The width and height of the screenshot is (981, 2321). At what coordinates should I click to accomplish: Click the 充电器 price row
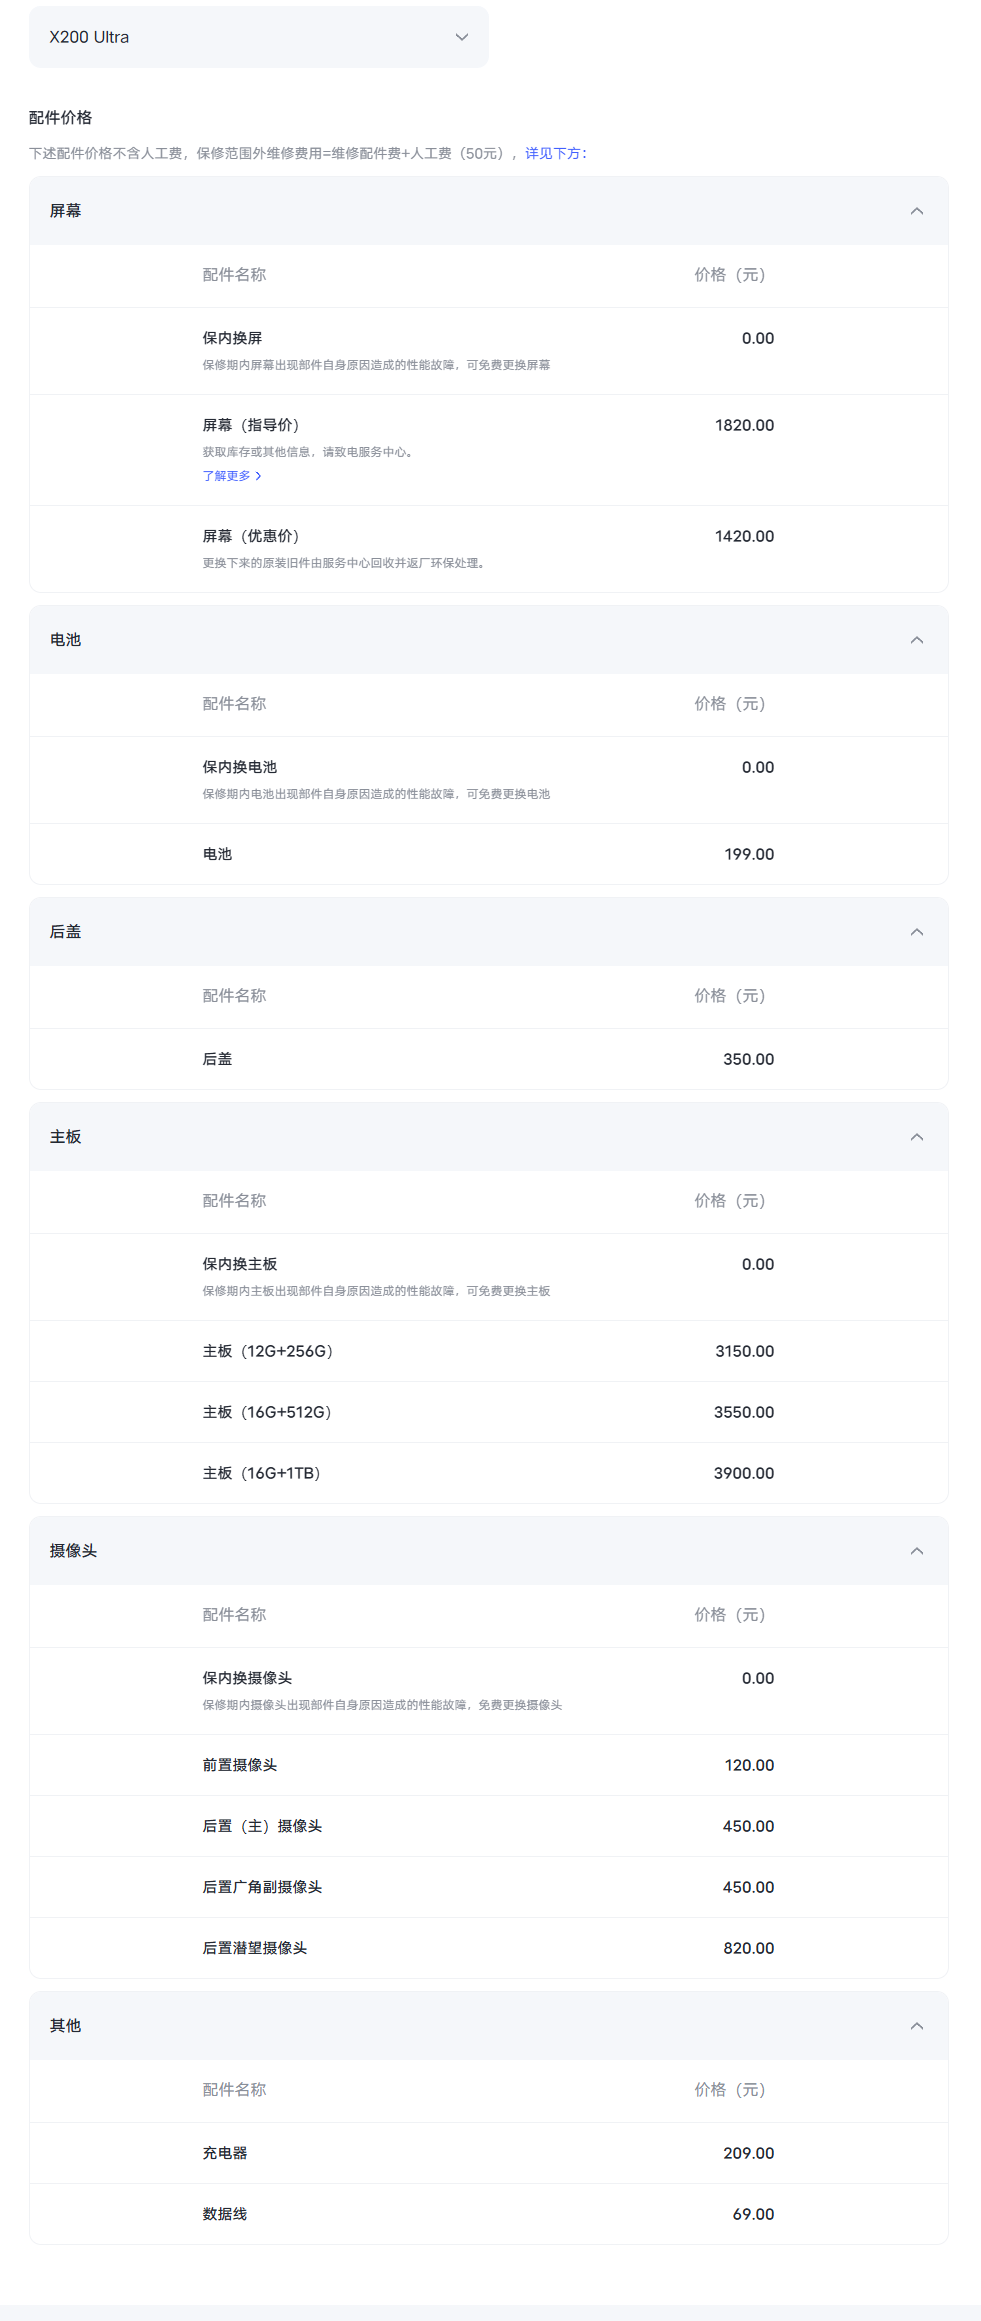488,2153
